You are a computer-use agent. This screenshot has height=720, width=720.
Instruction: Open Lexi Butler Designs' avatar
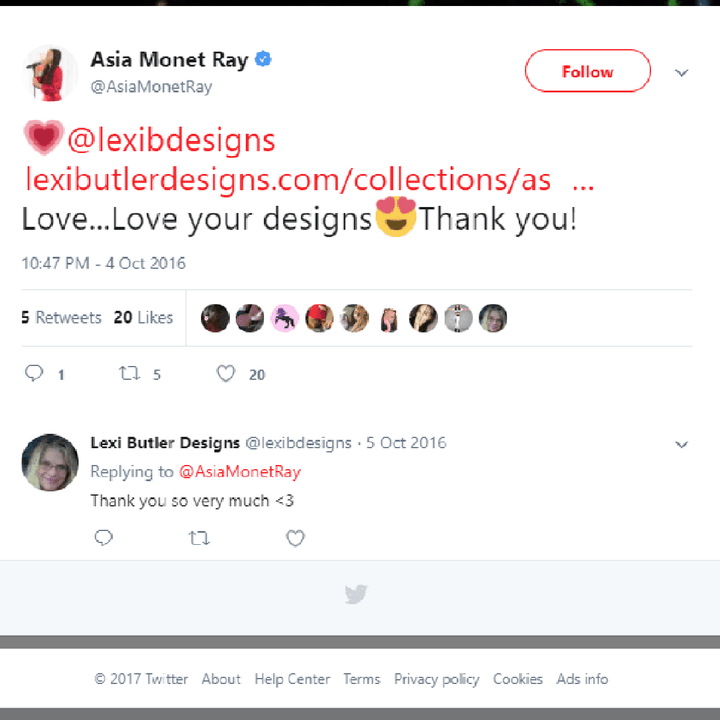click(x=50, y=462)
